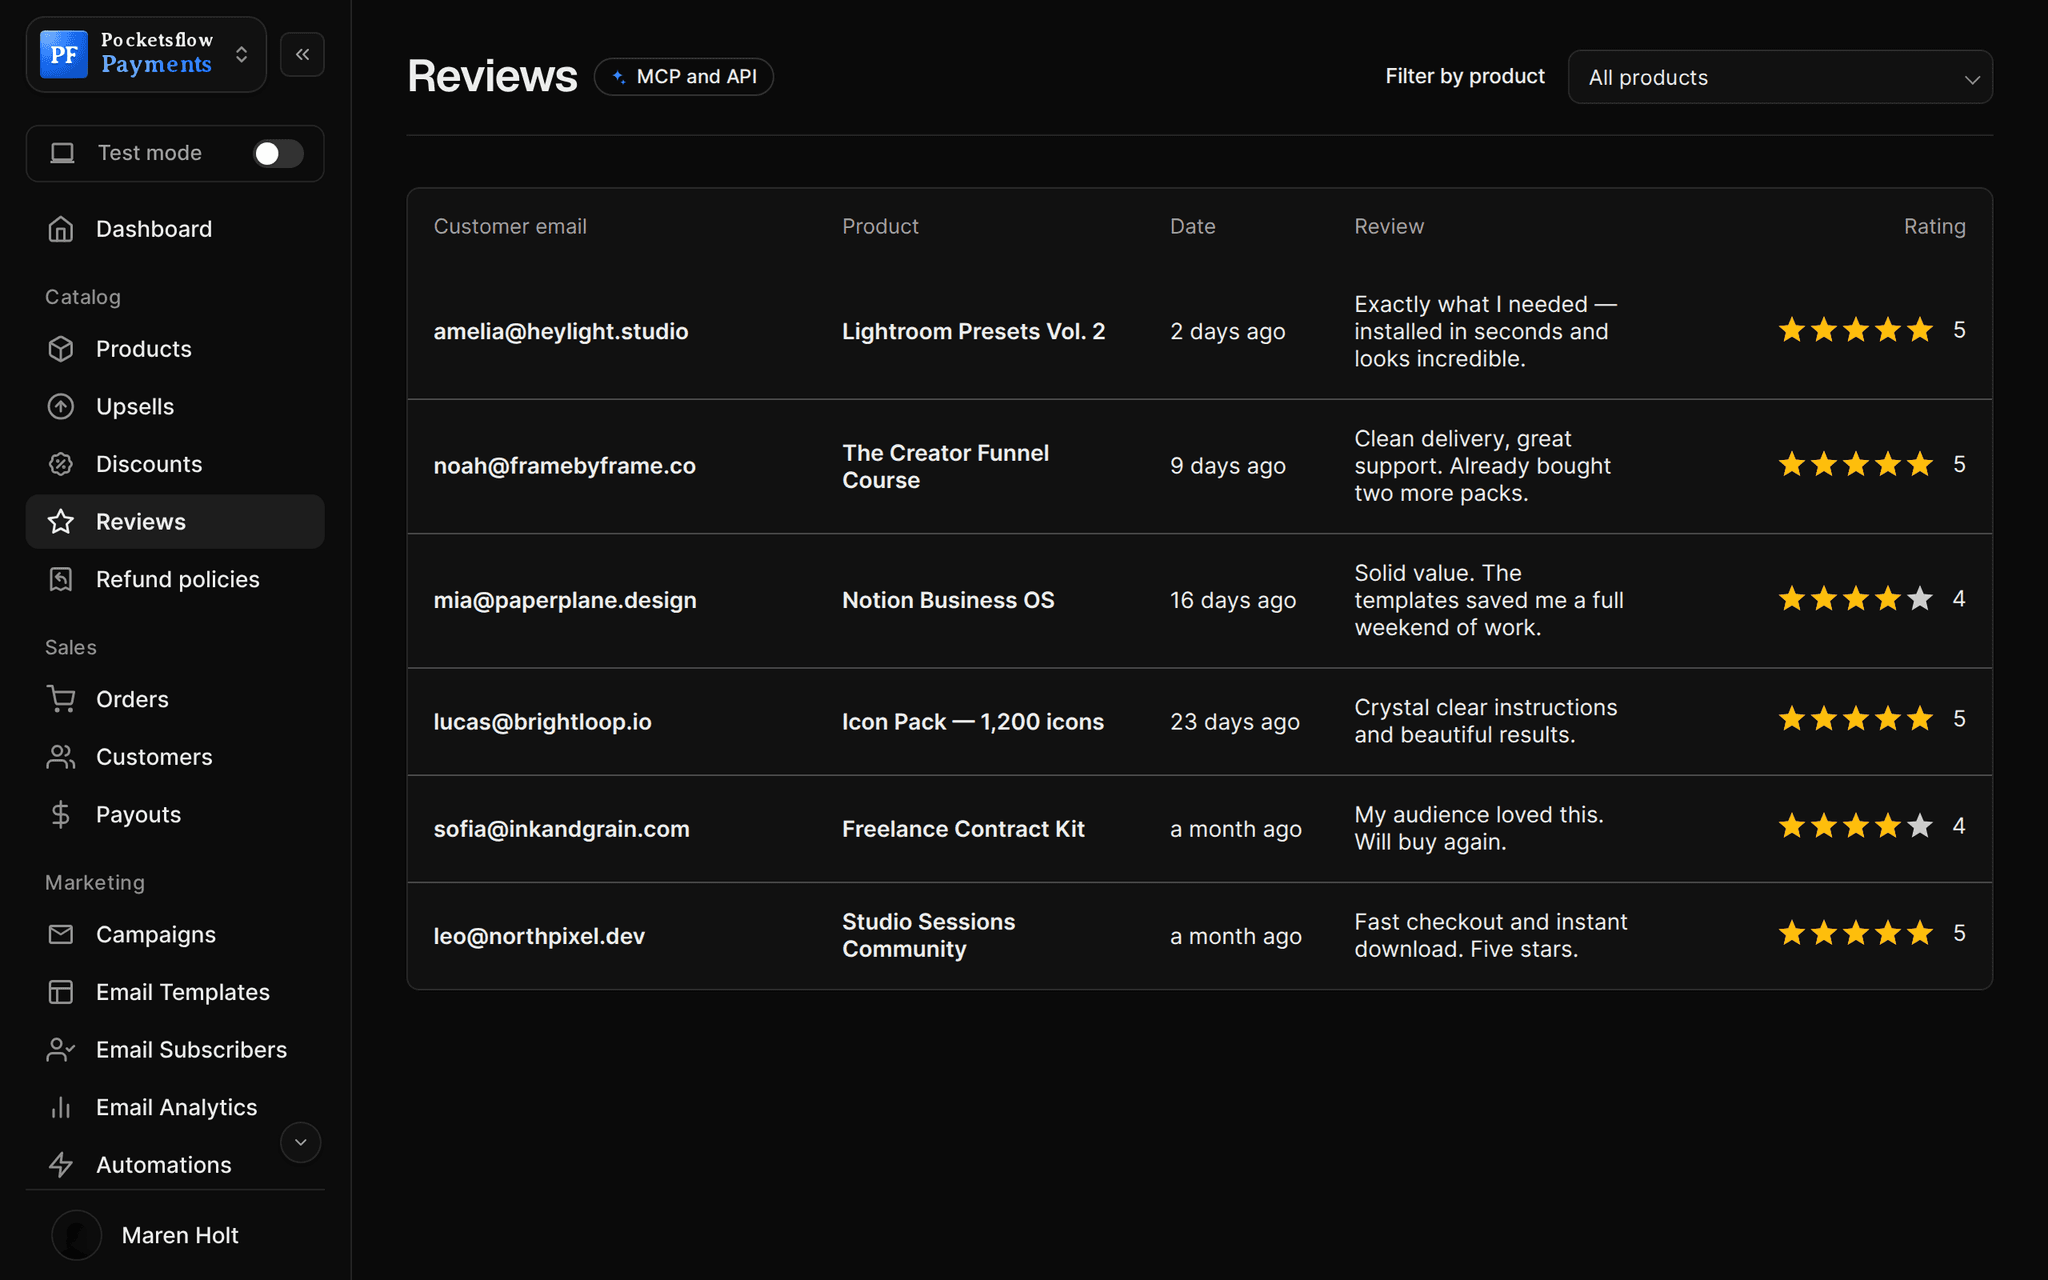Image resolution: width=2048 pixels, height=1280 pixels.
Task: Click the Customers people icon
Action: pos(61,757)
